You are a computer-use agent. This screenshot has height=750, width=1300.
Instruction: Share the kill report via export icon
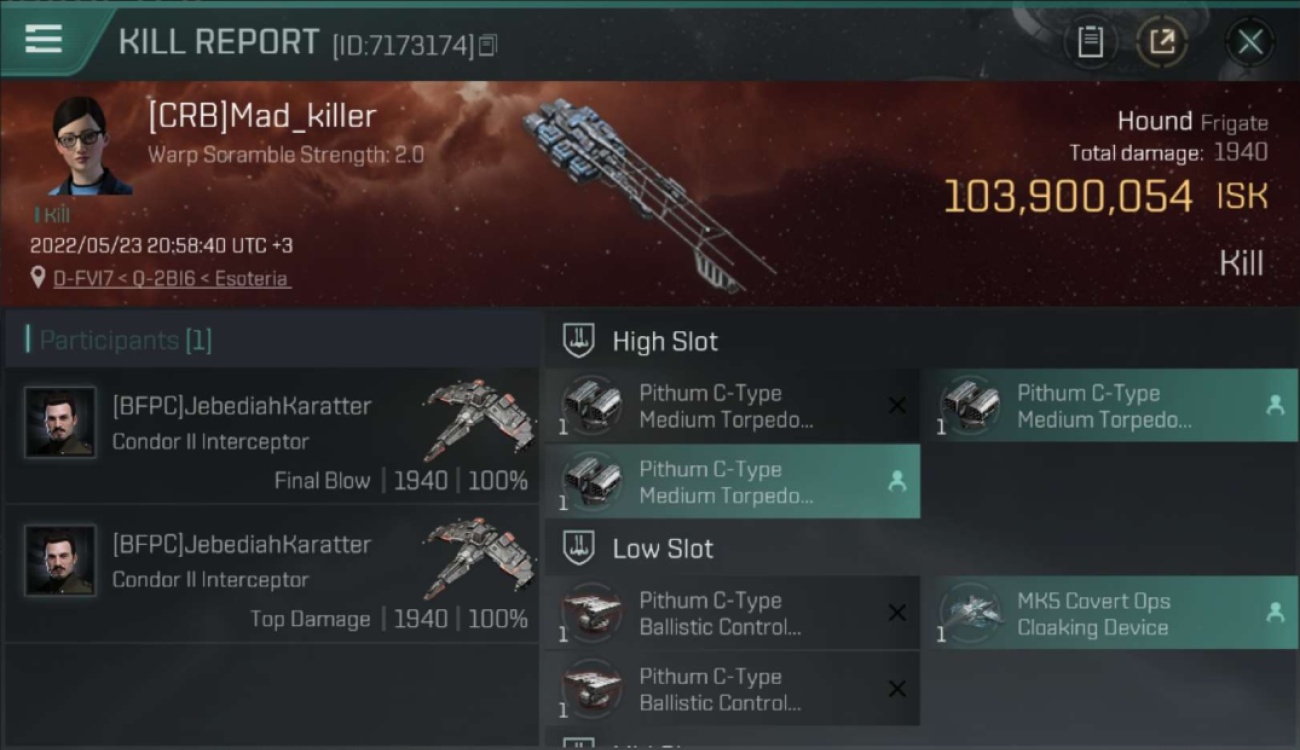coord(1162,42)
